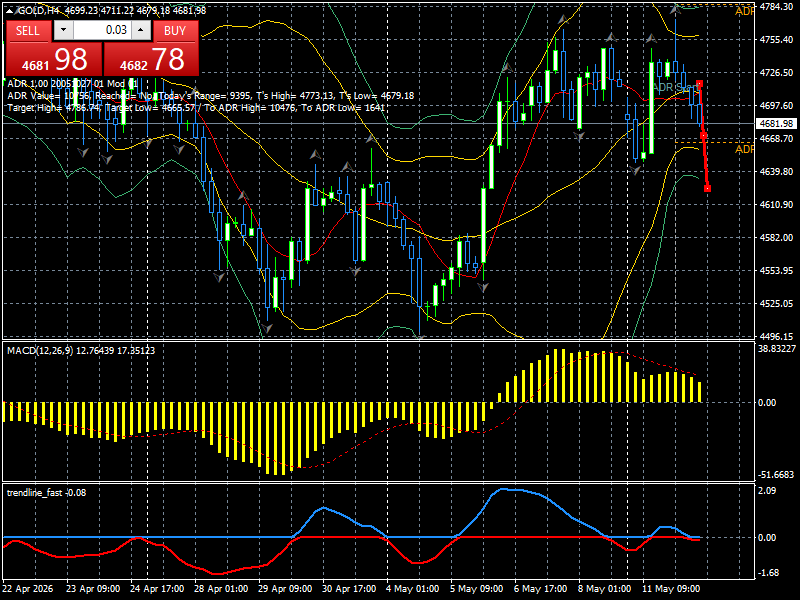
Task: Click the 24 Apr 17:00 time label
Action: click(x=157, y=588)
